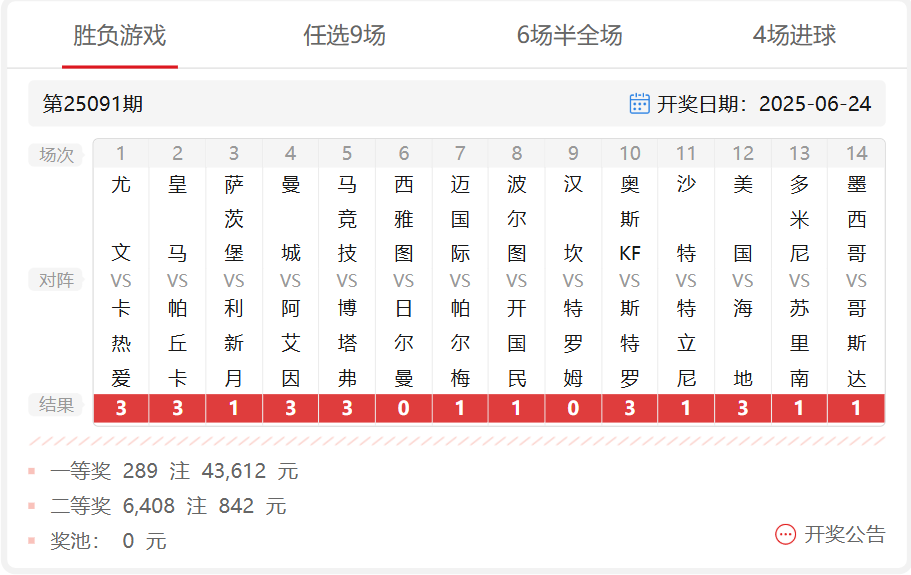Select match number 14 header
The image size is (911, 575).
tap(856, 153)
